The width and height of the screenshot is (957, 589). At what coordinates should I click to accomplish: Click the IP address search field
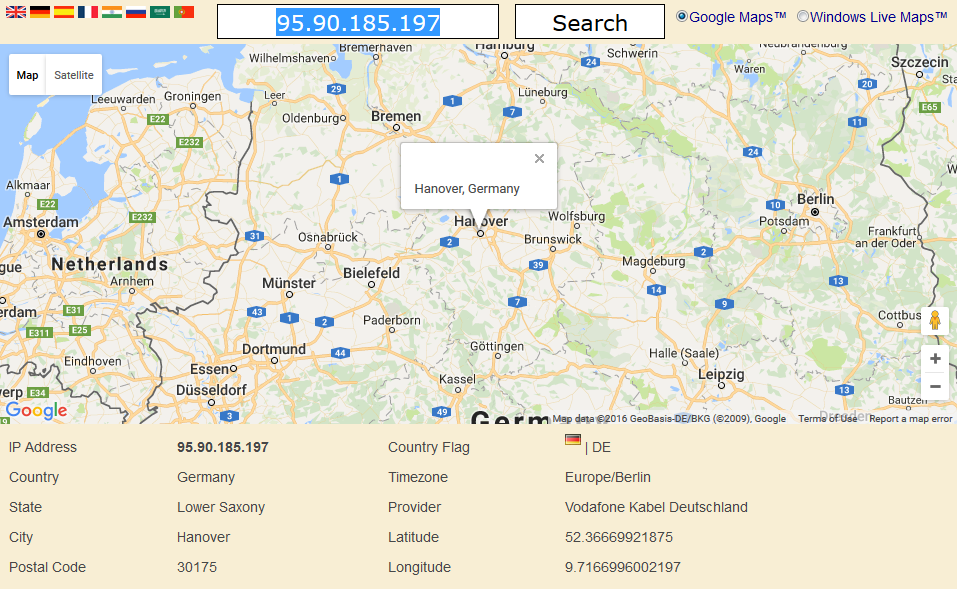358,22
